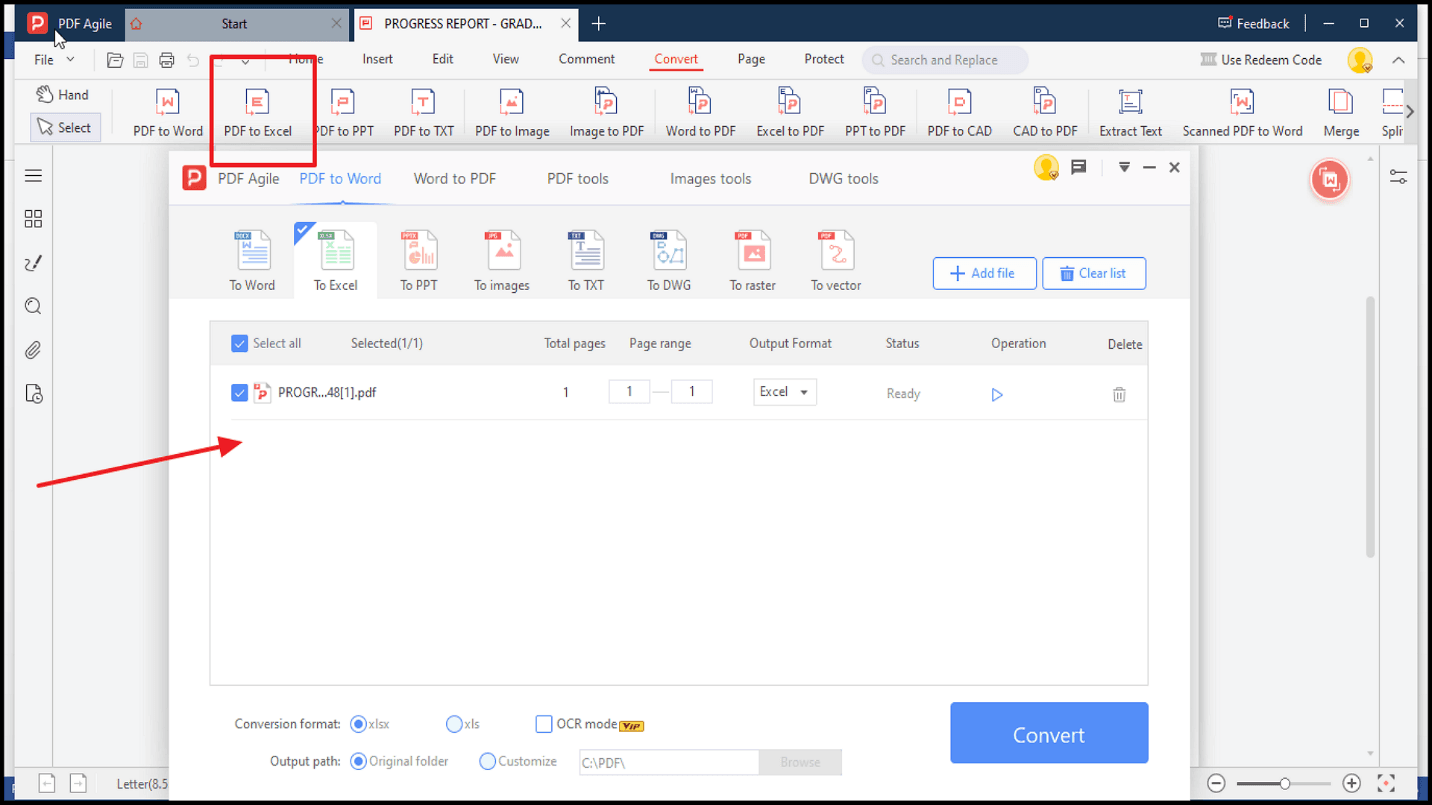
Task: Collapse the ribbon with up chevron
Action: pyautogui.click(x=1399, y=60)
